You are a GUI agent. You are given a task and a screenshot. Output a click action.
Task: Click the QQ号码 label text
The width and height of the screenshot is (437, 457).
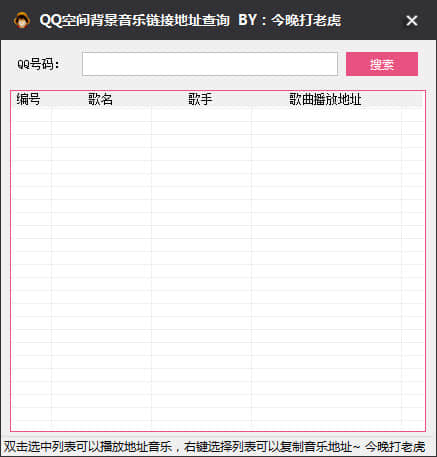tap(38, 64)
